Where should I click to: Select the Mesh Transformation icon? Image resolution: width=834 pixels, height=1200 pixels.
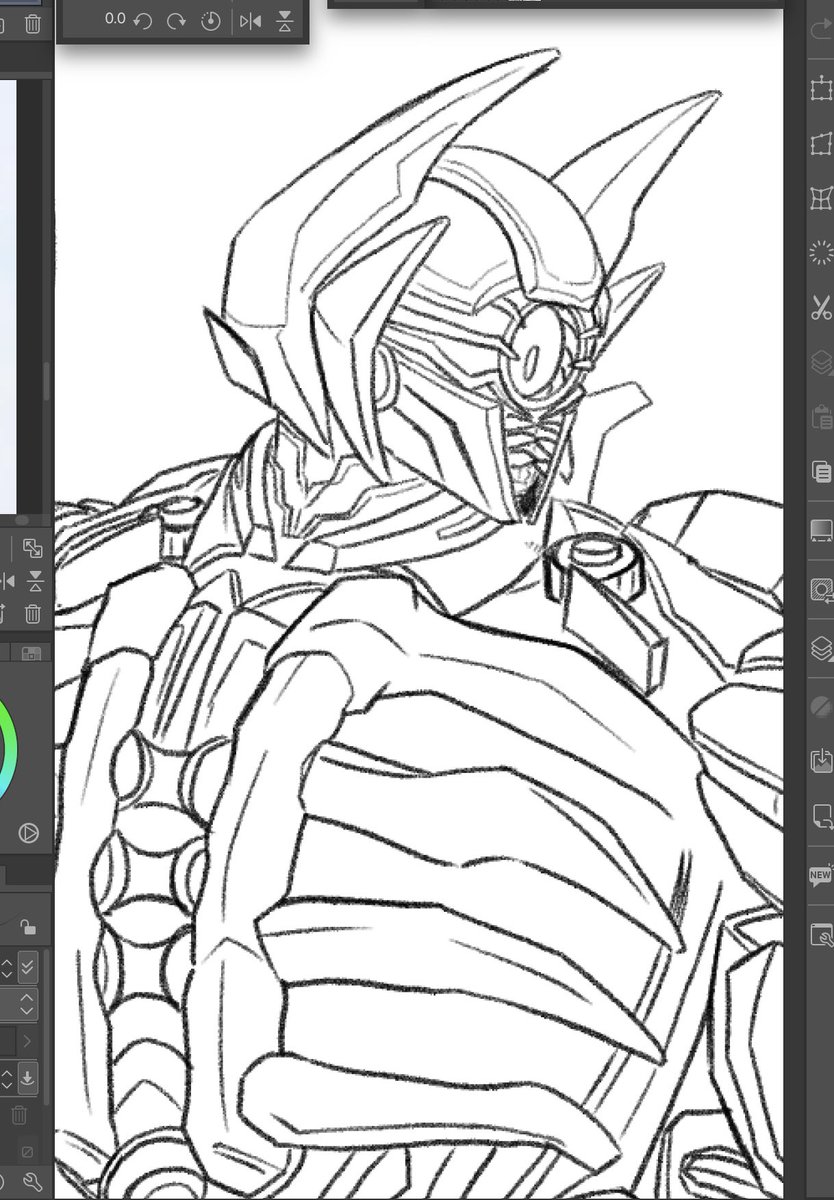821,198
